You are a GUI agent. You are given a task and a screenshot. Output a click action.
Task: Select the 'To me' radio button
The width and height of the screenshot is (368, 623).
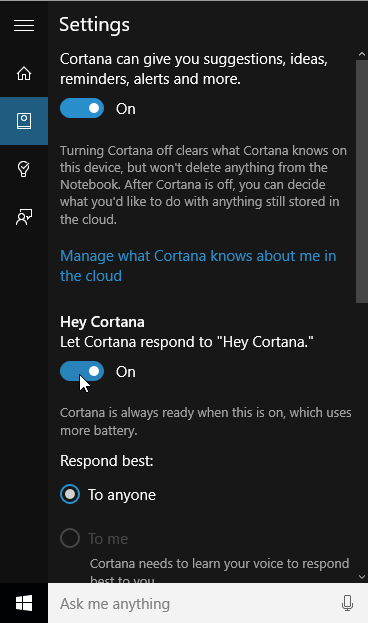tap(70, 538)
